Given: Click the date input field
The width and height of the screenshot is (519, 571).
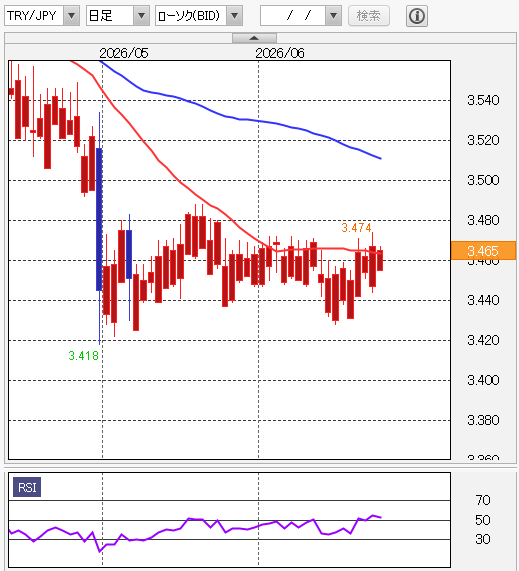Looking at the screenshot, I should pos(293,16).
